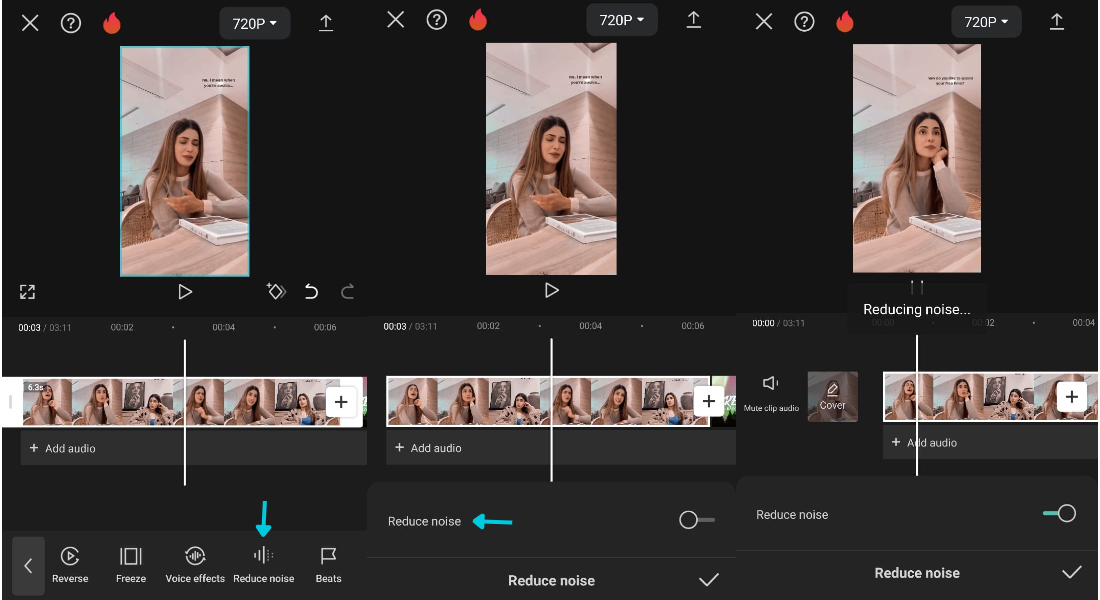Collapse the toolbar with the back chevron
This screenshot has height=600, width=1100.
pos(28,566)
